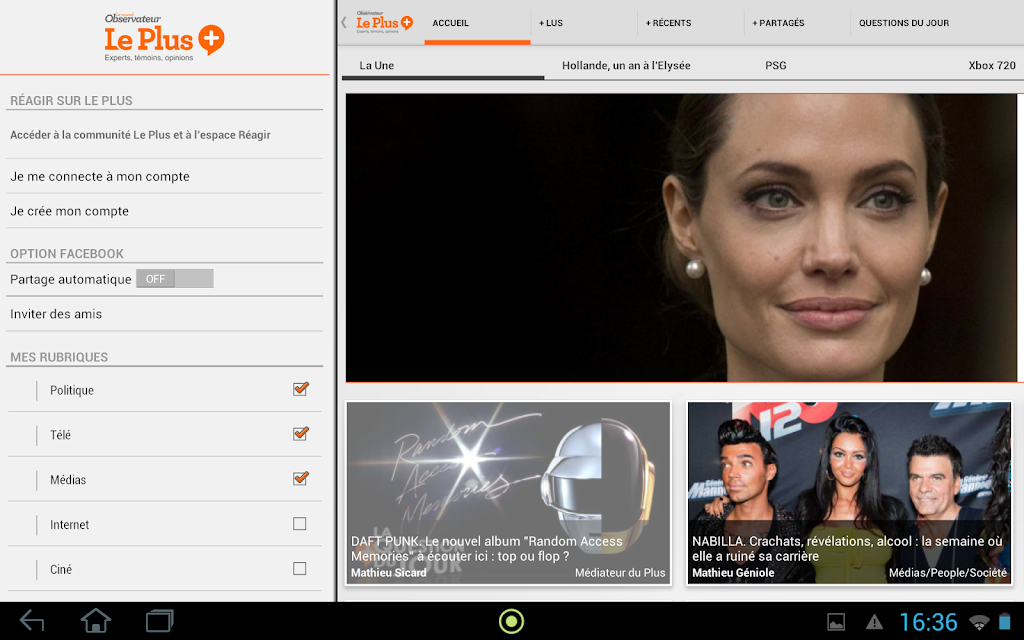Tap the Option Facebook section header
The image size is (1024, 640).
[67, 253]
